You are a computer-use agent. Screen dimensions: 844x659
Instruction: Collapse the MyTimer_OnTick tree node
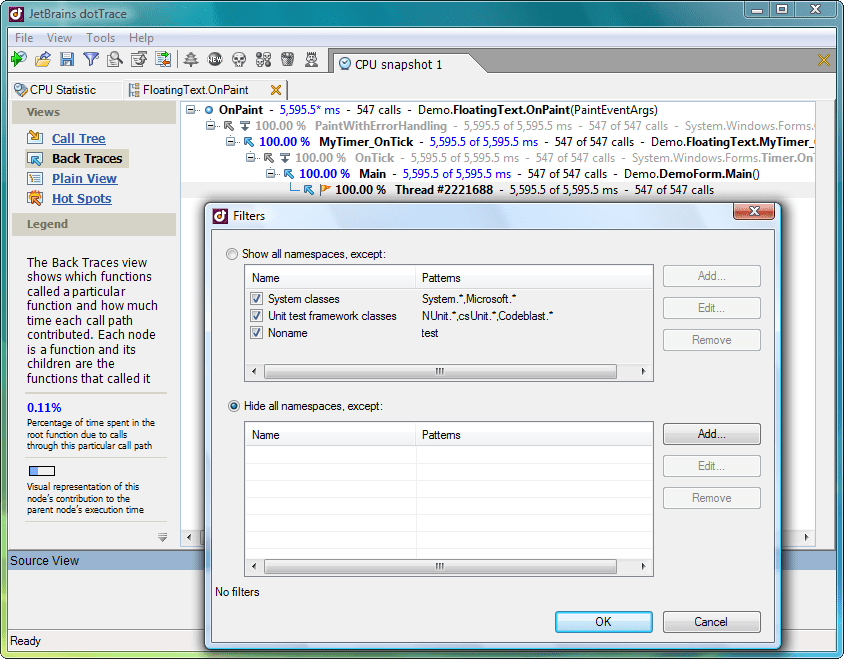coord(231,142)
